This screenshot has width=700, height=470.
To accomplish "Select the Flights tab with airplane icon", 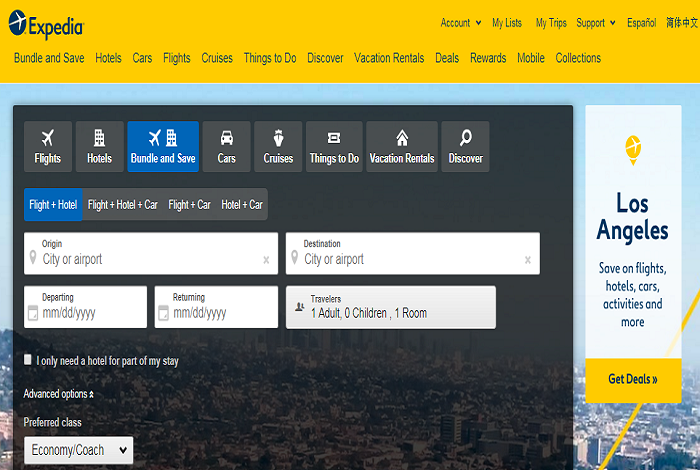I will click(x=48, y=146).
